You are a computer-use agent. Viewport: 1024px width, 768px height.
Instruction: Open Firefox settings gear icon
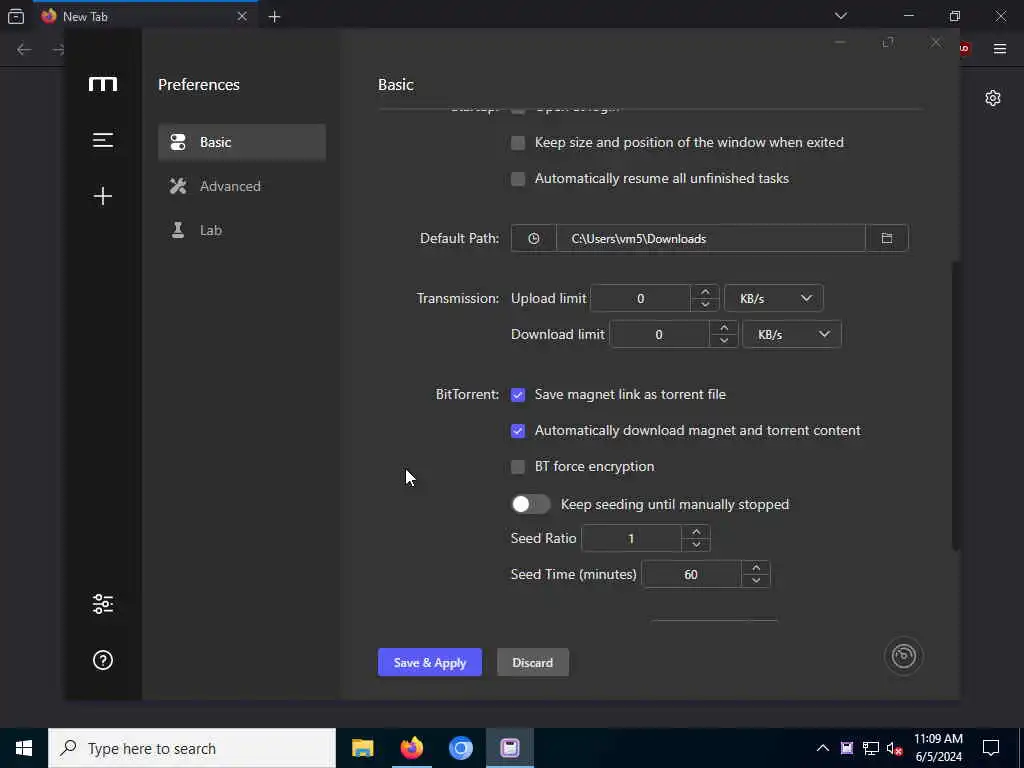(993, 98)
